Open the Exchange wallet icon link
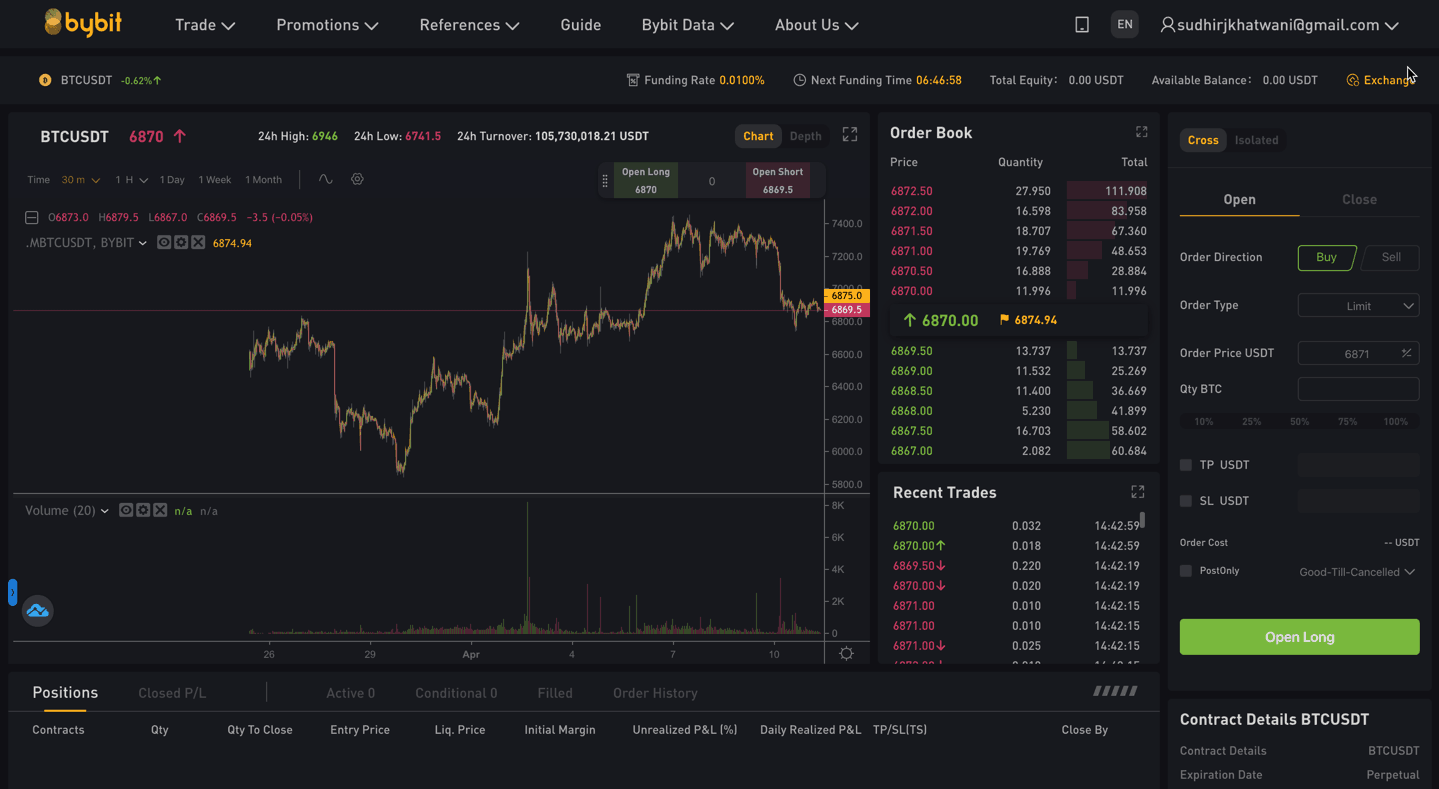This screenshot has width=1439, height=789. pos(1352,80)
